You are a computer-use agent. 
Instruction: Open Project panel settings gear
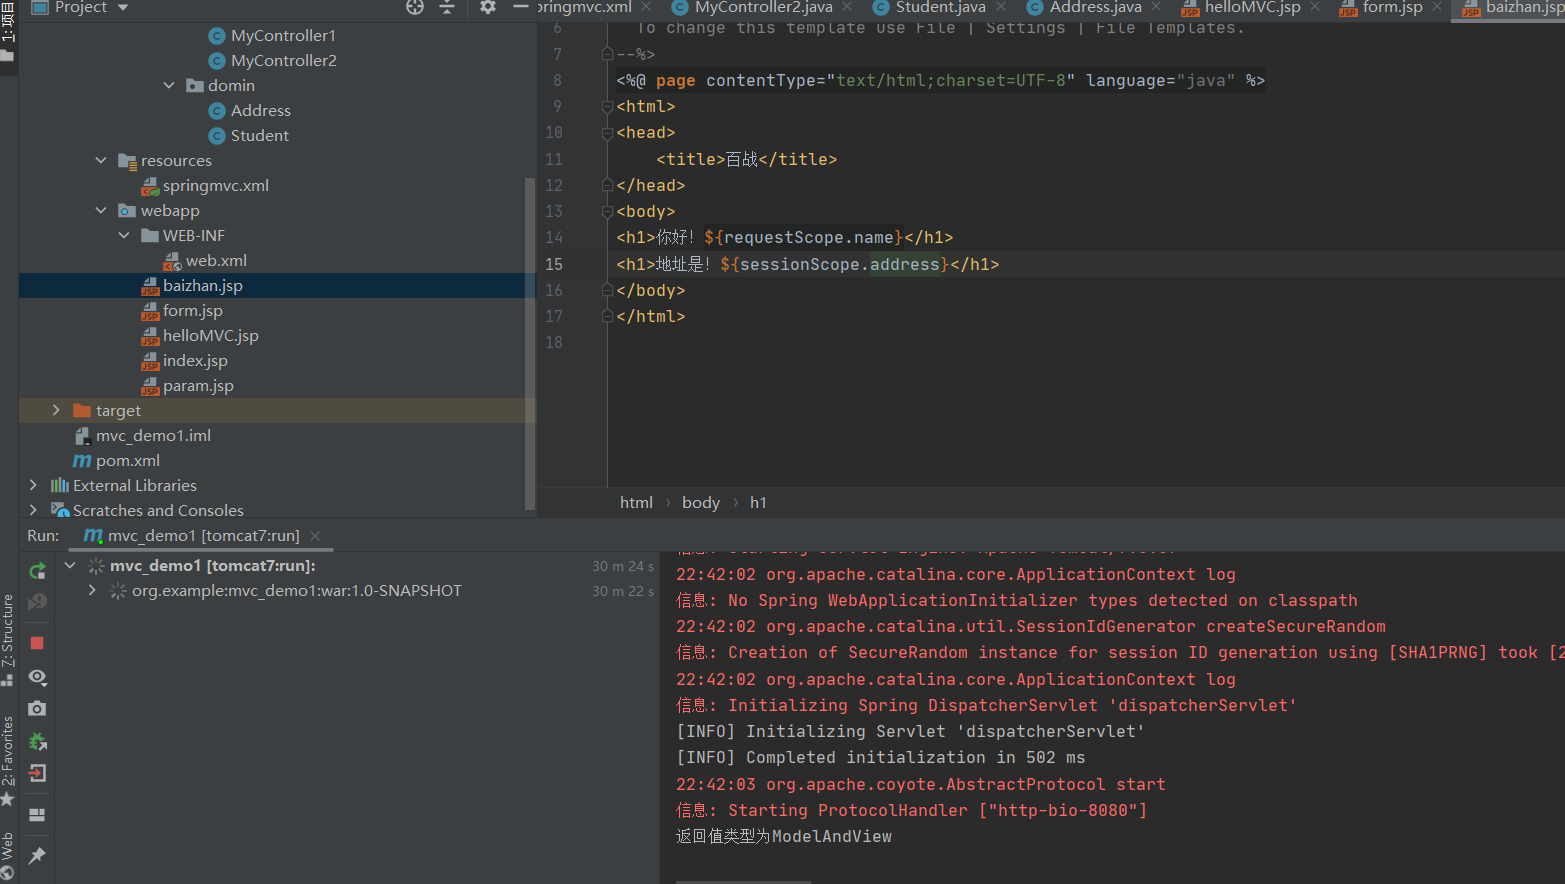[488, 7]
